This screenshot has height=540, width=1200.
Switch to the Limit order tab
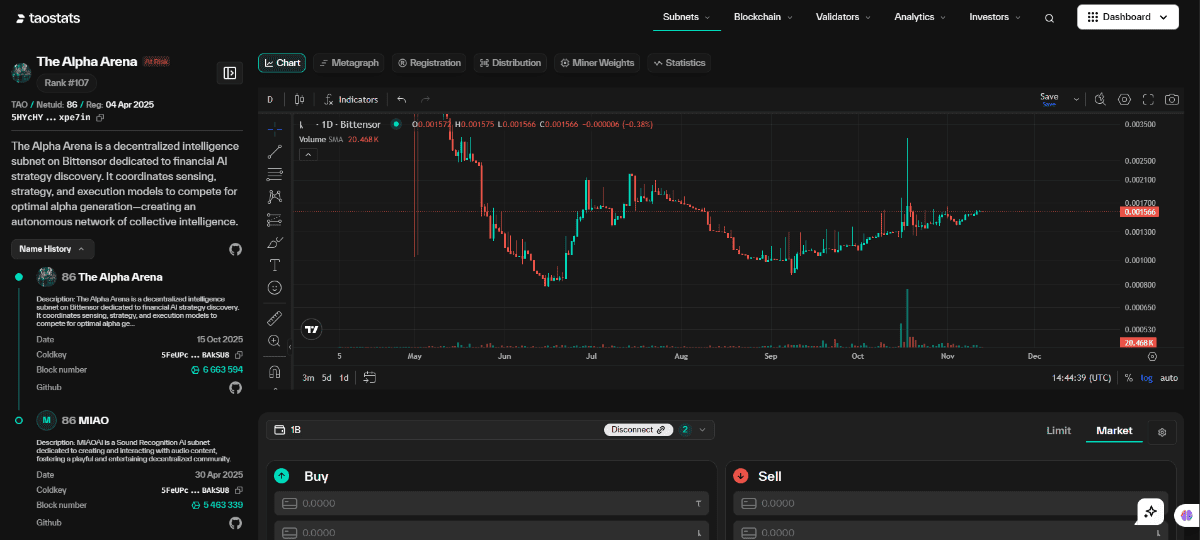click(x=1058, y=430)
